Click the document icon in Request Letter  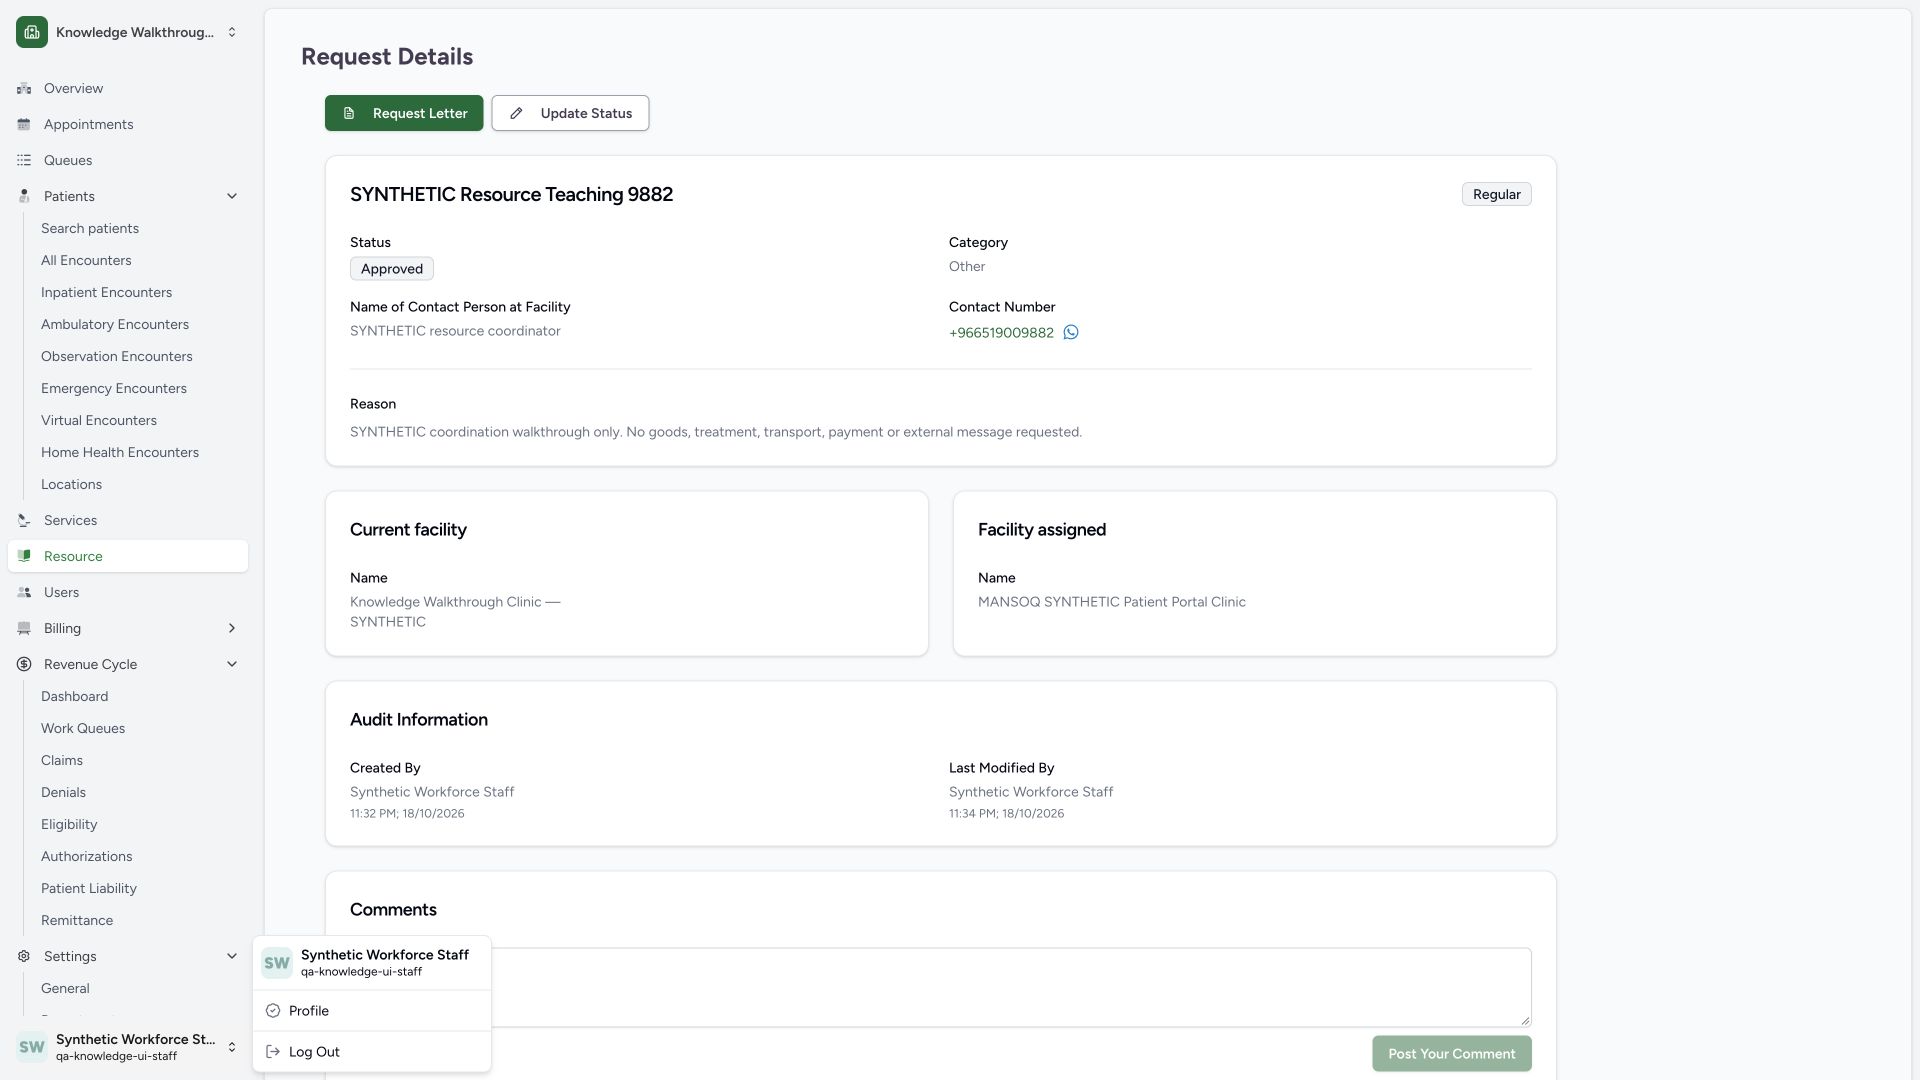[349, 114]
